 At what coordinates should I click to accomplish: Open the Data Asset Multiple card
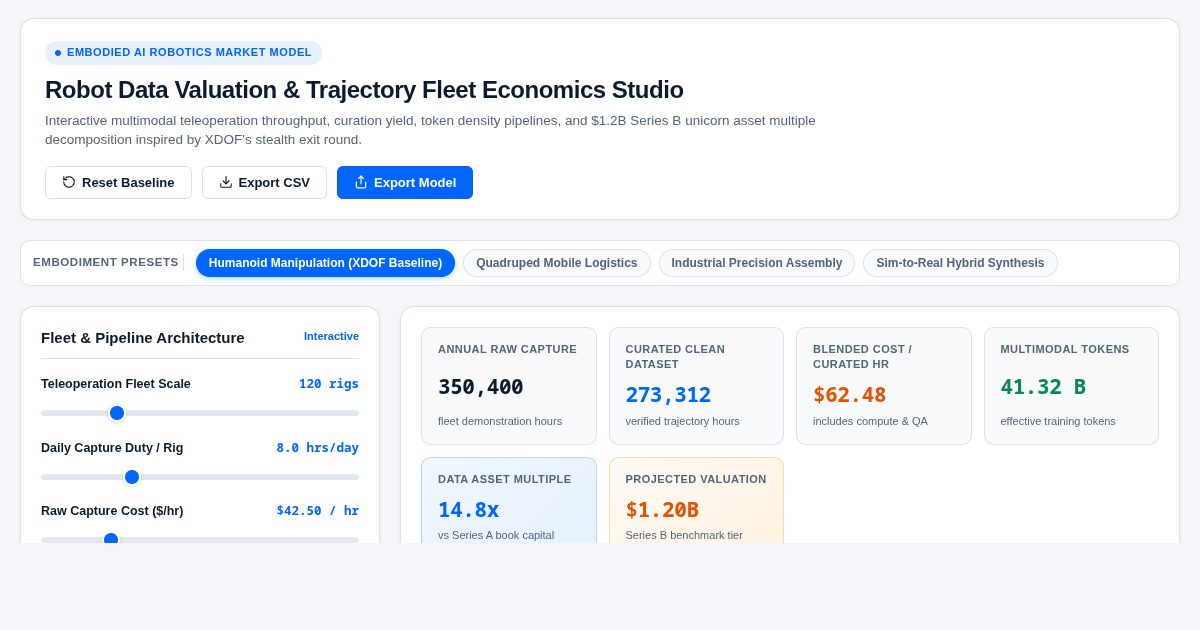pos(509,501)
